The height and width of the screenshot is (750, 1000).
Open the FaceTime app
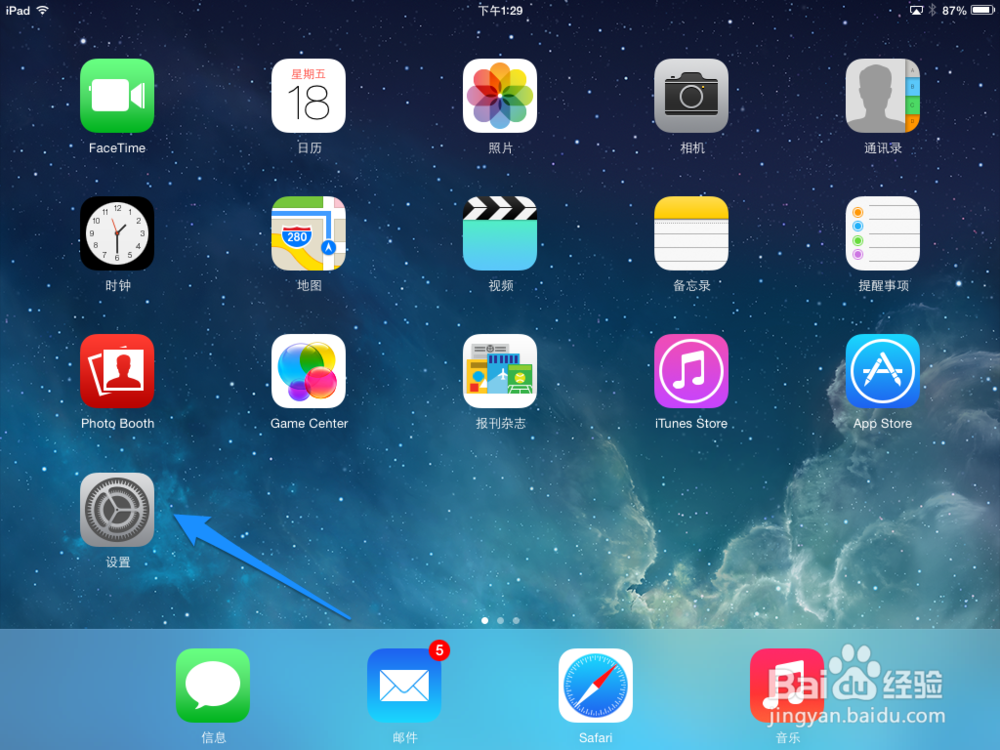pyautogui.click(x=117, y=96)
